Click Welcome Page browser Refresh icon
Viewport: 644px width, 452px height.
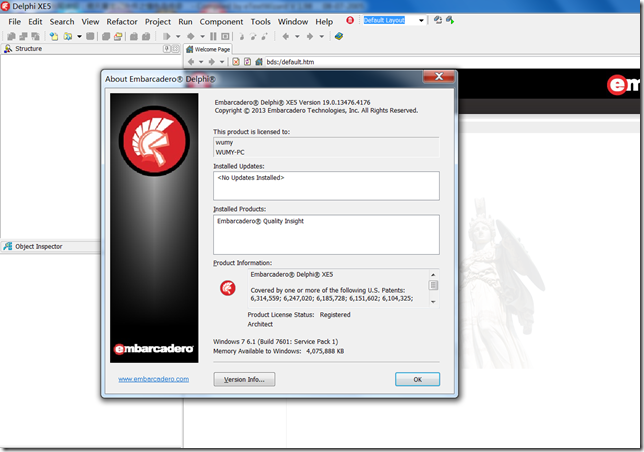click(247, 62)
